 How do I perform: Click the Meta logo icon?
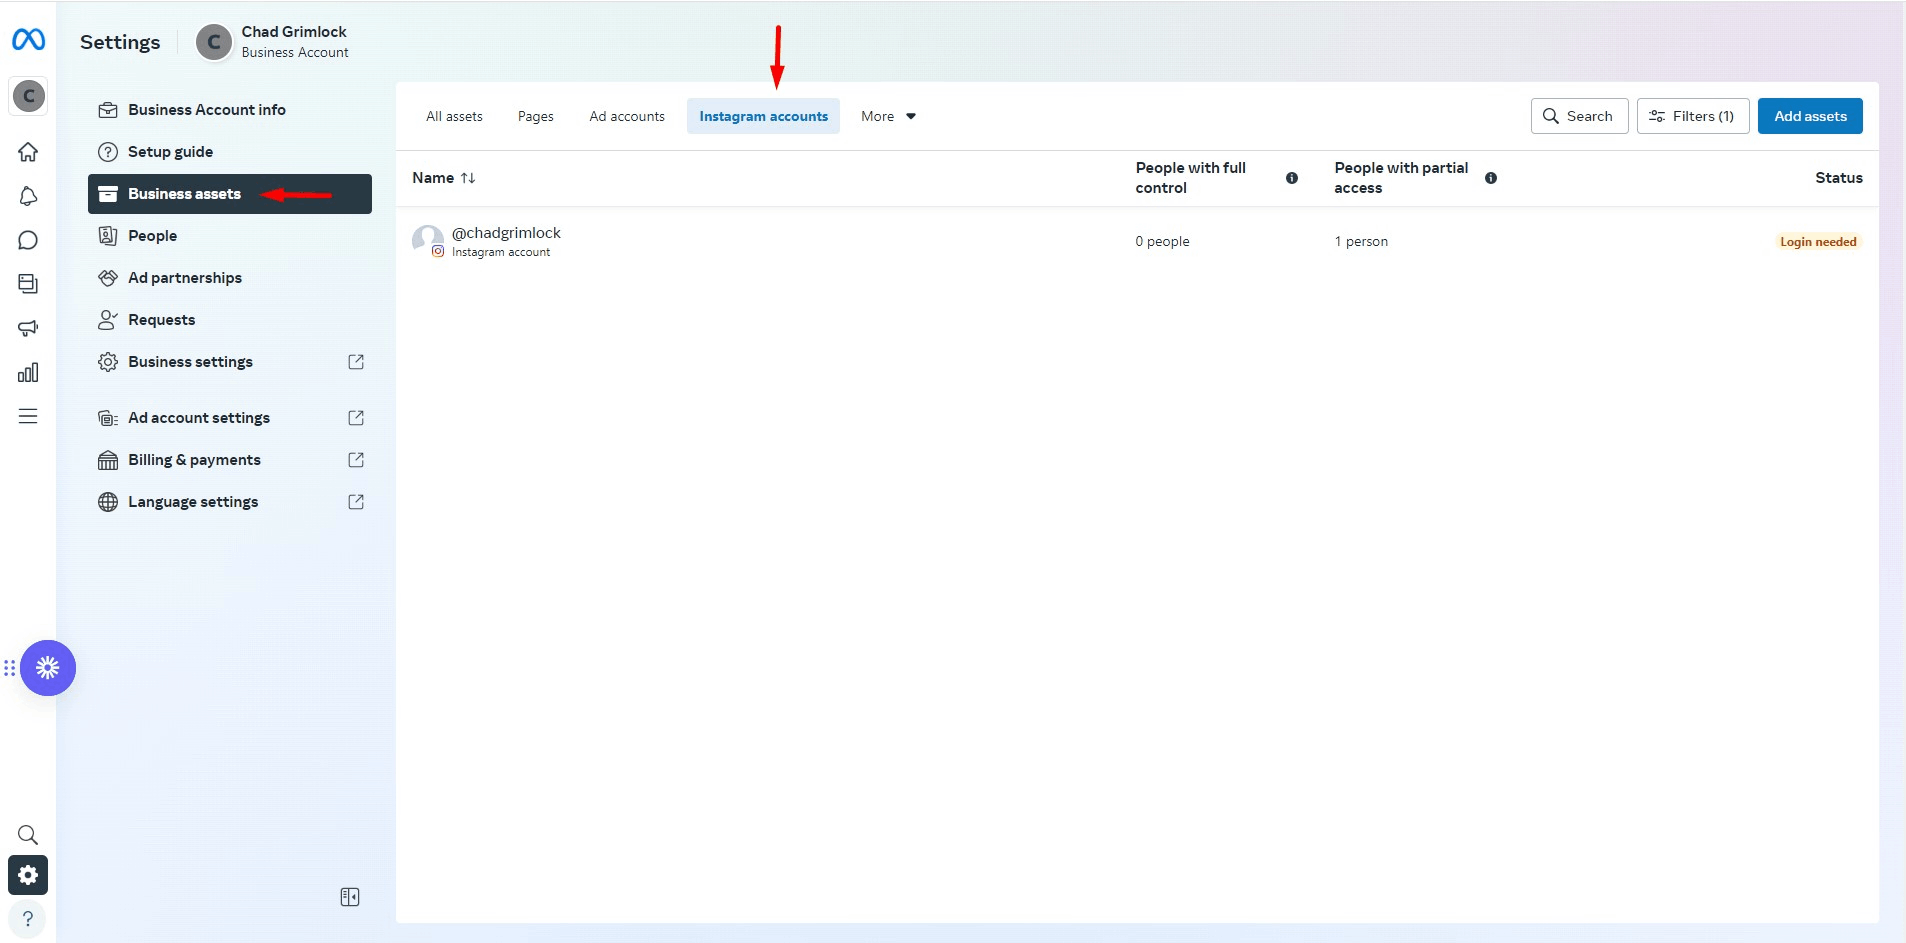click(28, 39)
